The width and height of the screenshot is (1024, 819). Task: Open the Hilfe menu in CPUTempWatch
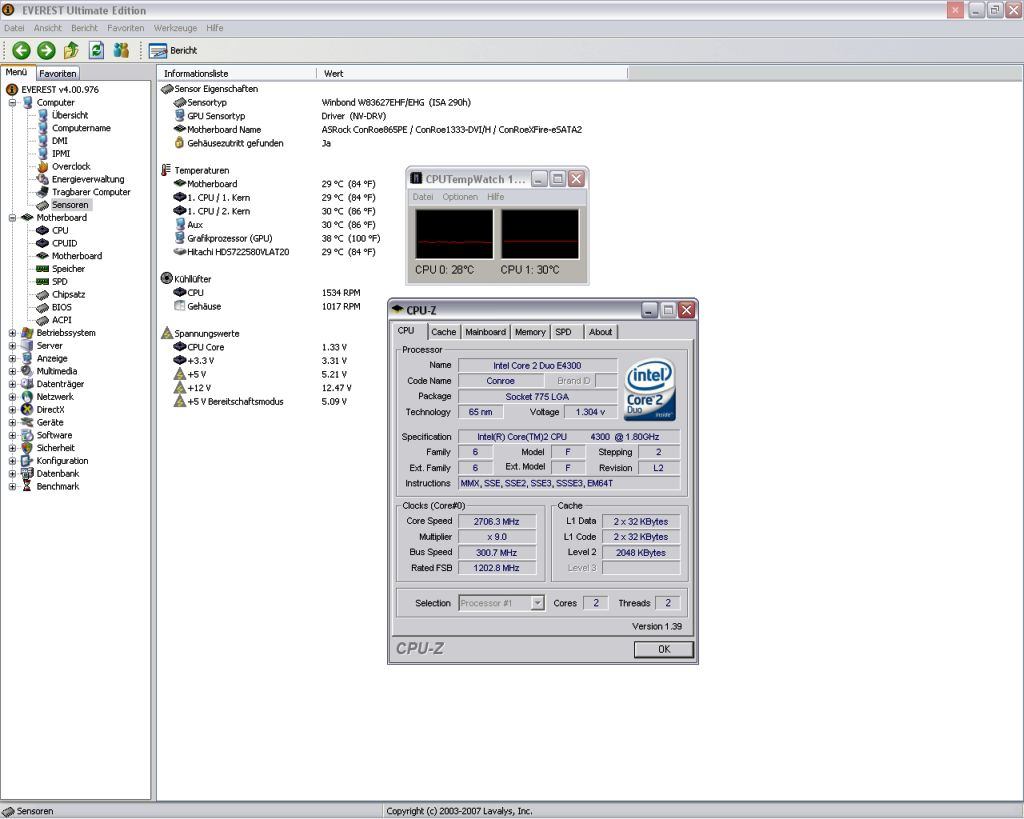495,197
